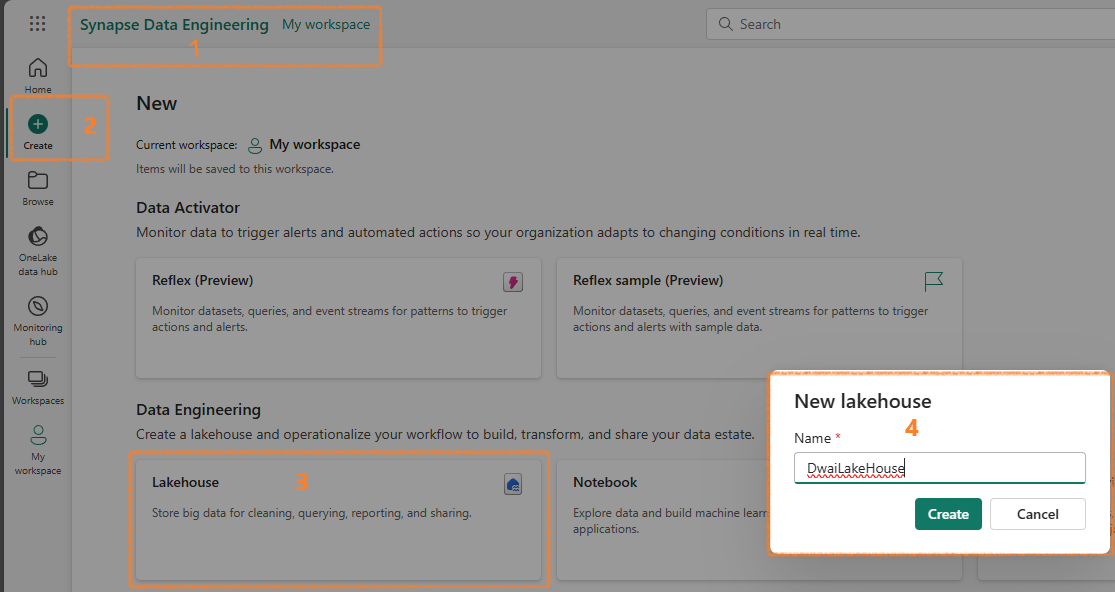
Task: Click the Reflex lightning icon
Action: click(x=513, y=282)
